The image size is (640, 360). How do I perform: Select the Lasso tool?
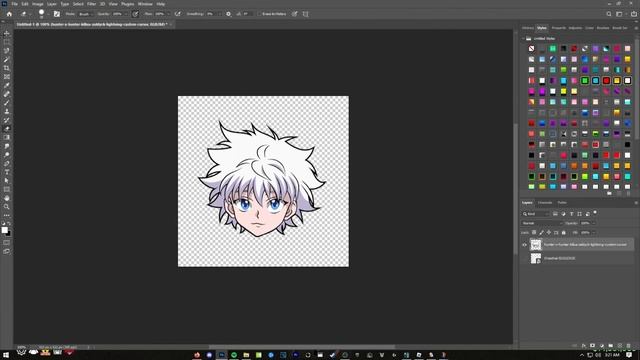click(x=7, y=51)
